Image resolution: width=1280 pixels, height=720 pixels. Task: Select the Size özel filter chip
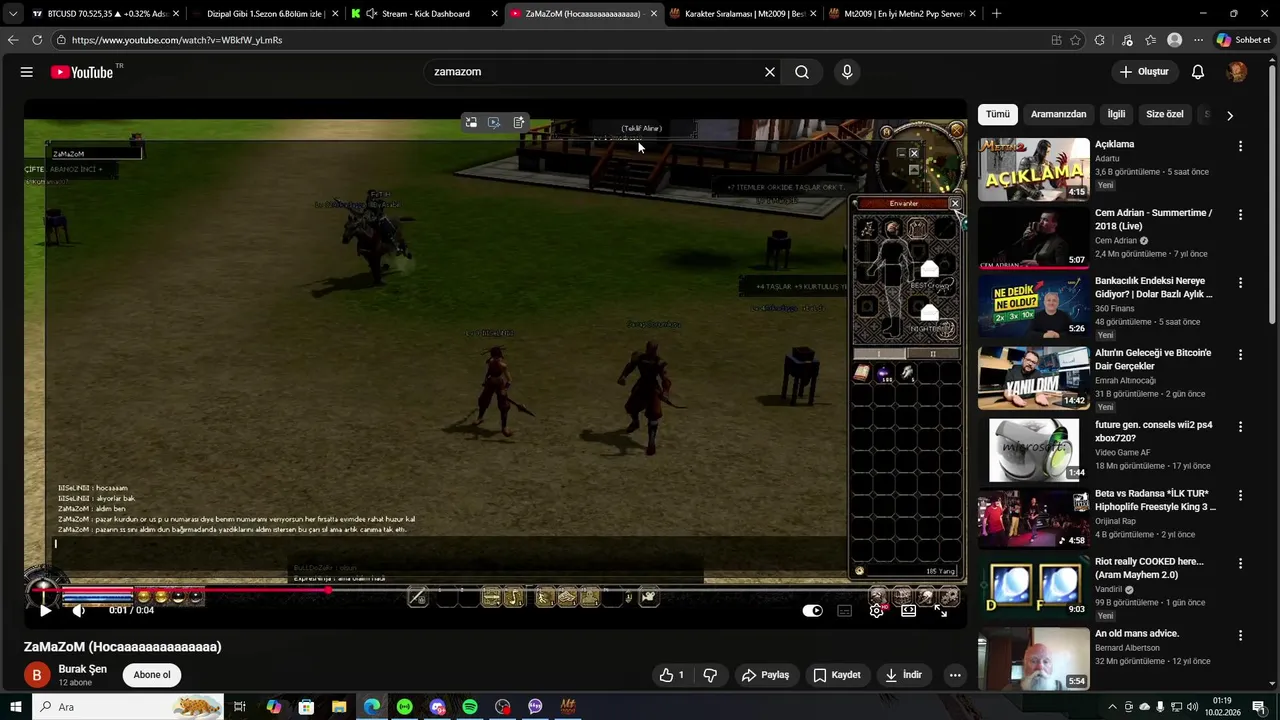[1164, 114]
